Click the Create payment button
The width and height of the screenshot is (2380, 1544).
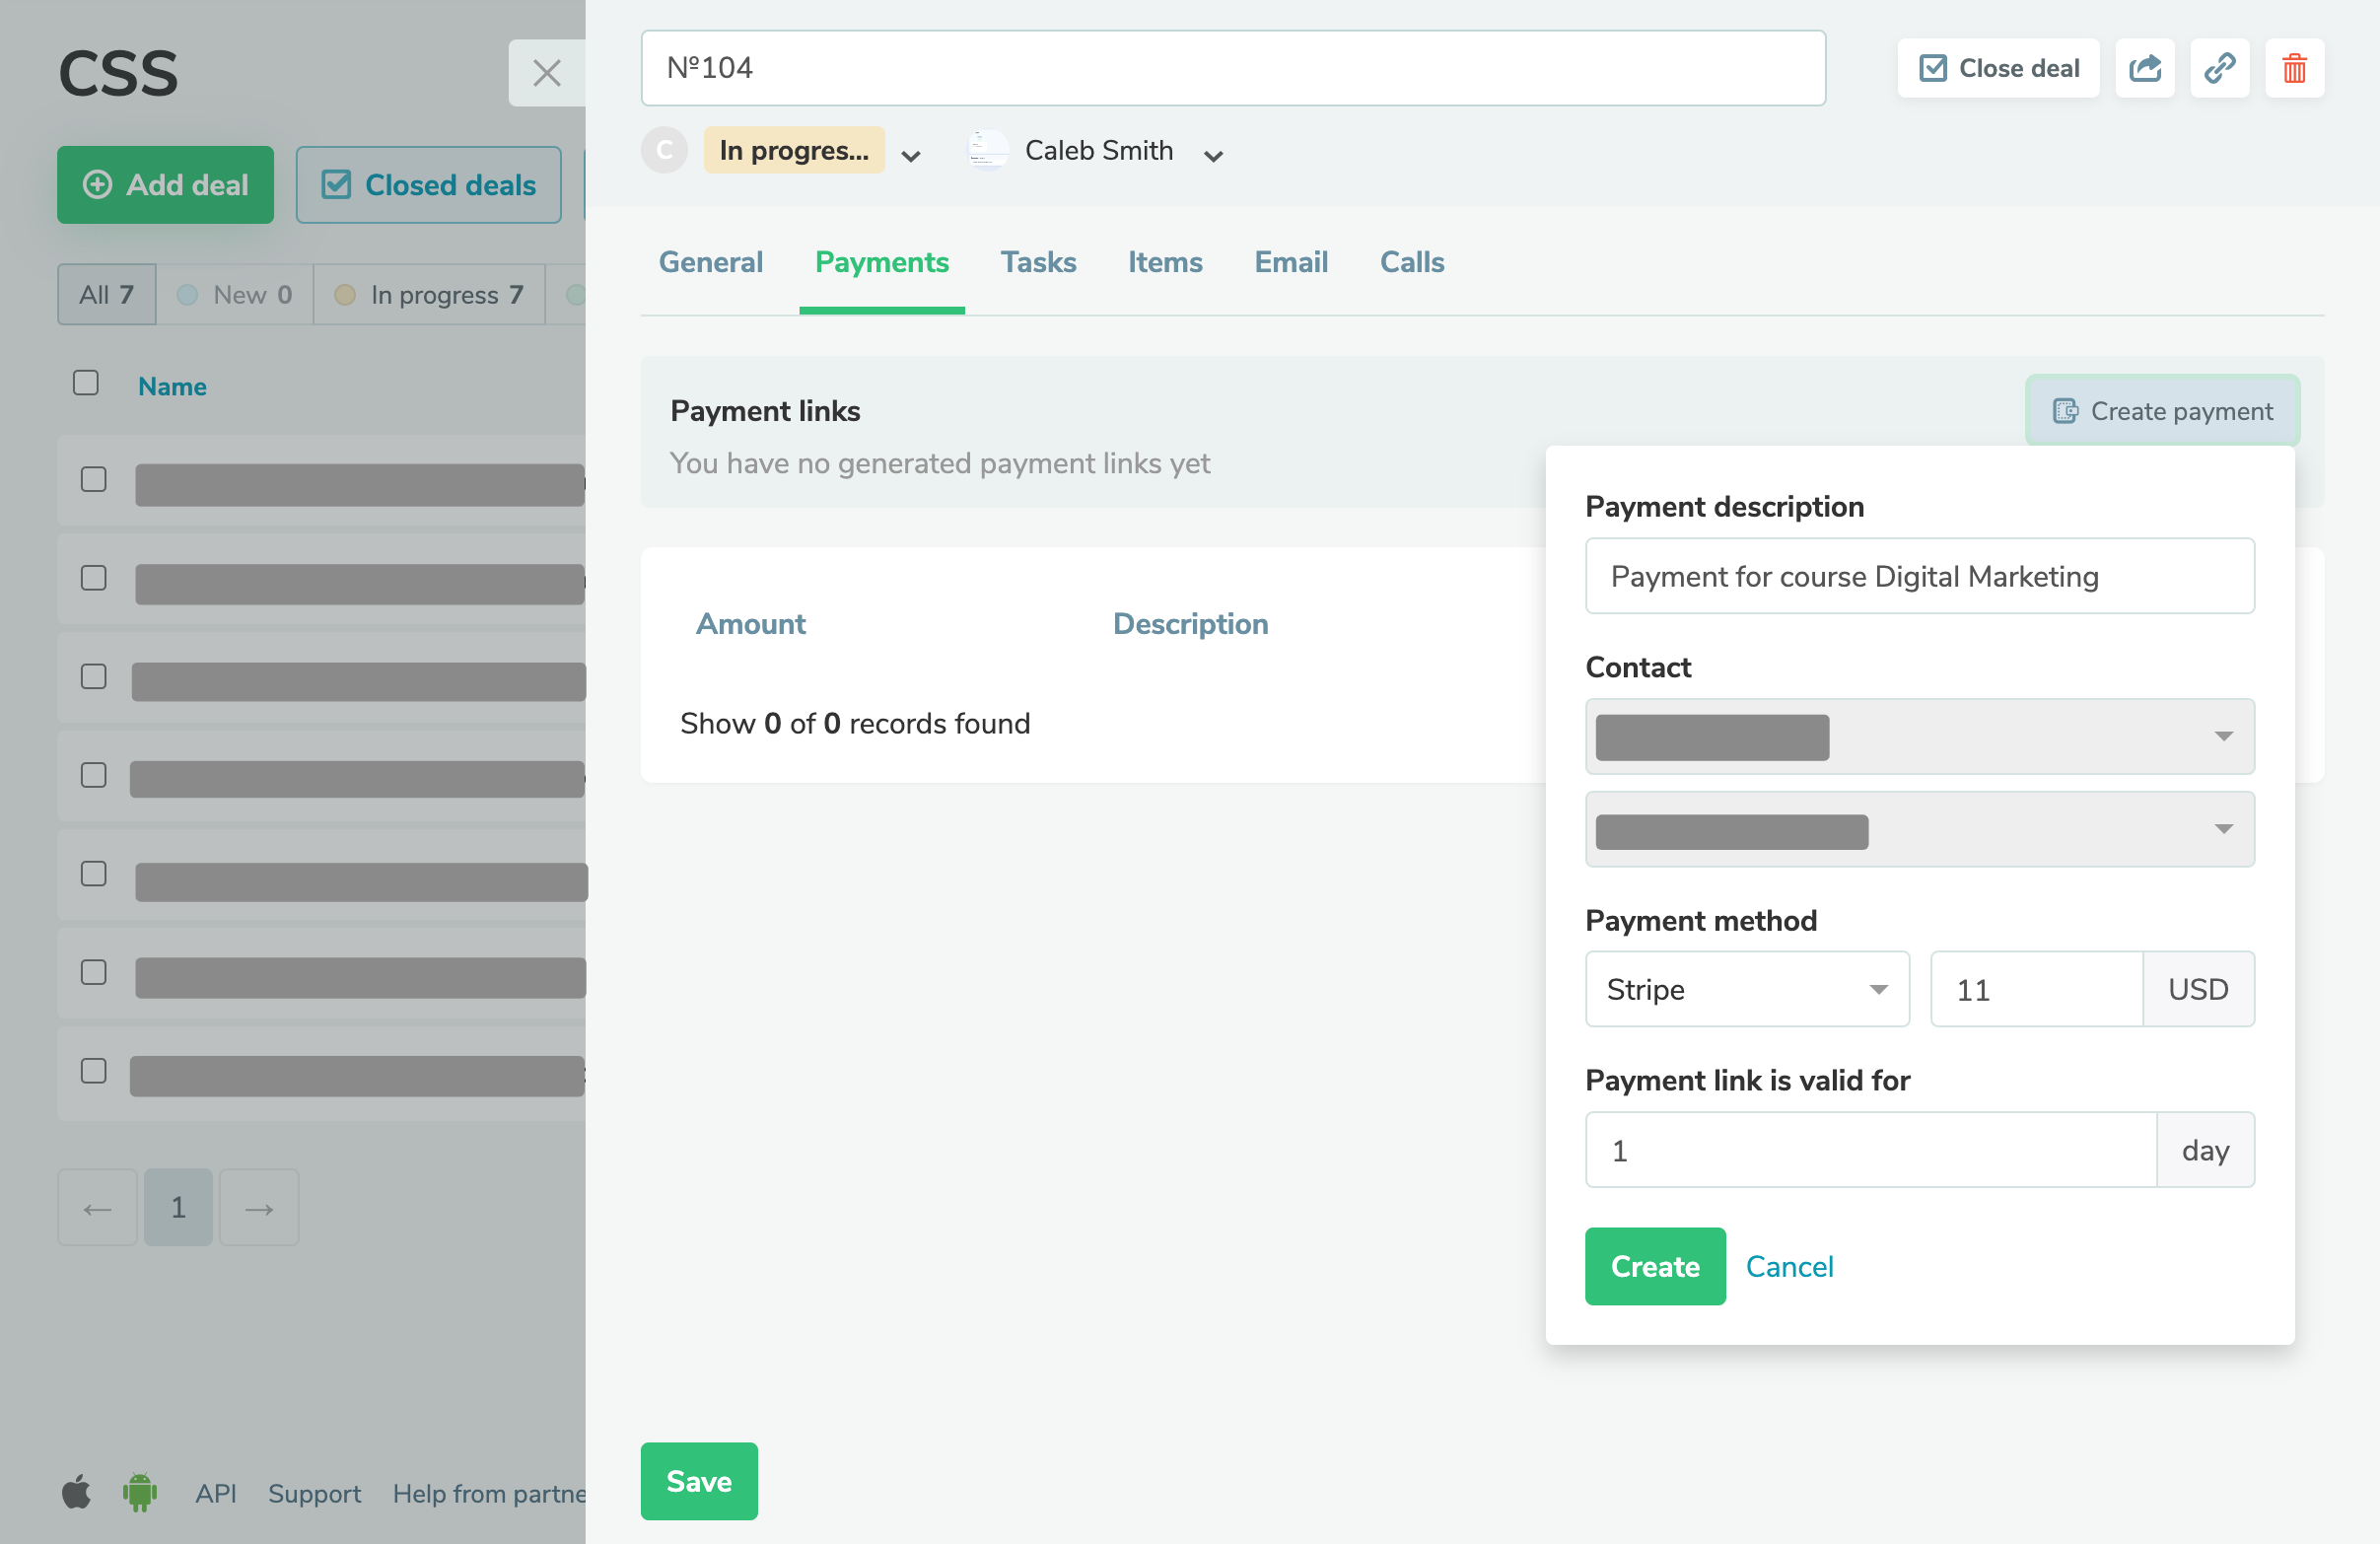point(2162,410)
